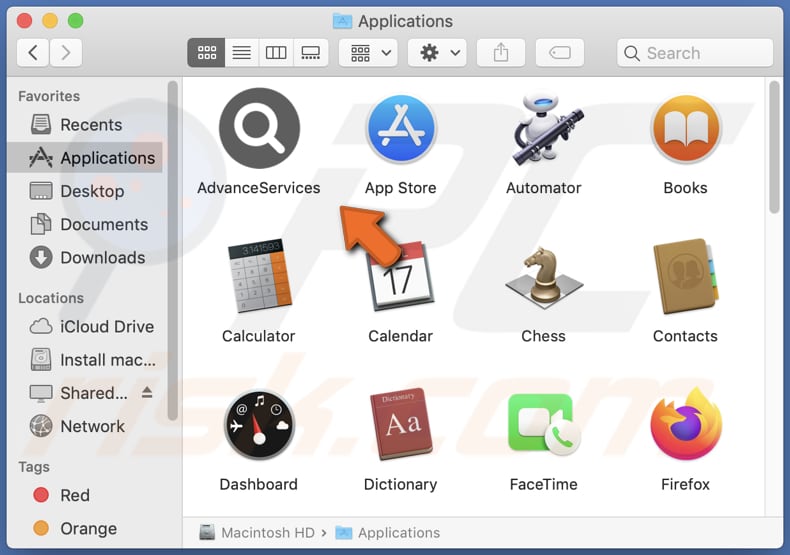Click the sidebar vertical scrollbar
Image resolution: width=790 pixels, height=555 pixels.
(172, 250)
